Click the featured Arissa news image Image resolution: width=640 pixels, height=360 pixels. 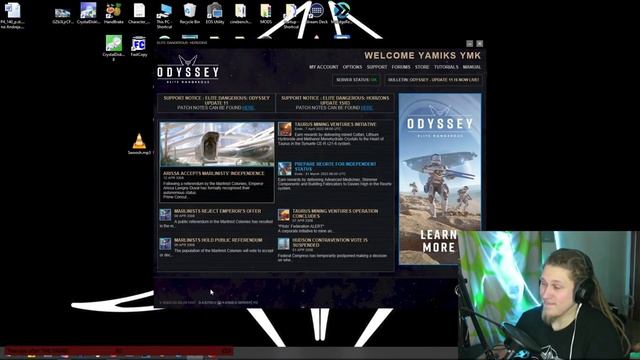pos(217,144)
